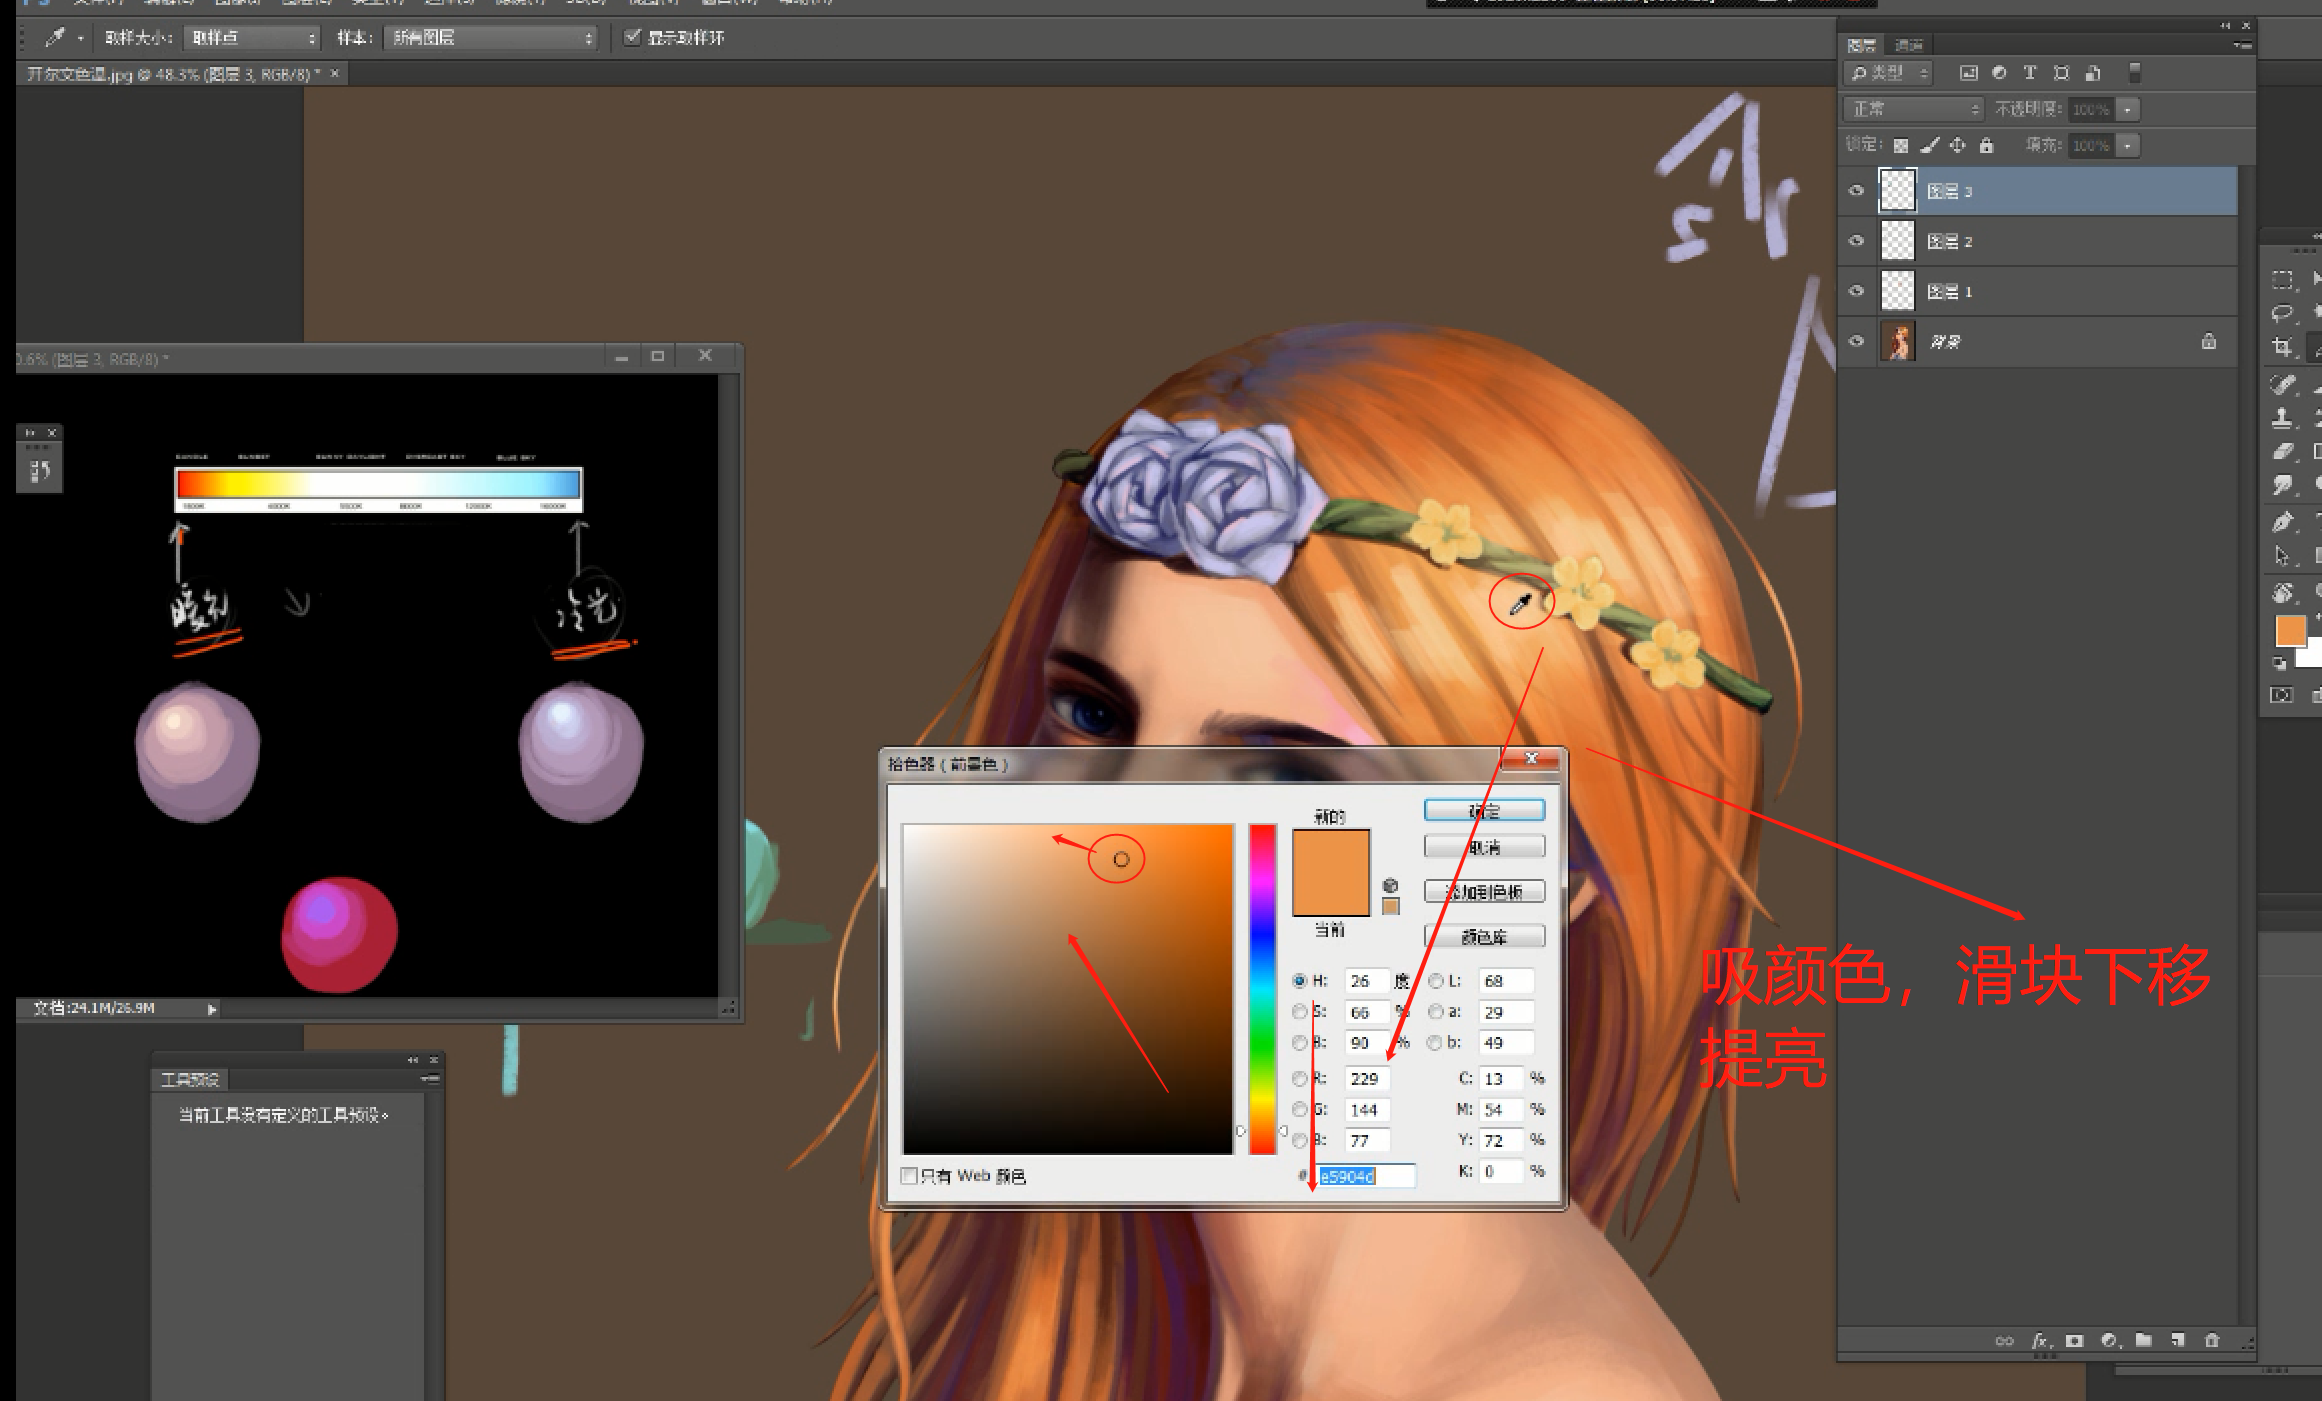The image size is (2322, 1401).
Task: Switch to the 通道 panel tab
Action: tap(1908, 45)
